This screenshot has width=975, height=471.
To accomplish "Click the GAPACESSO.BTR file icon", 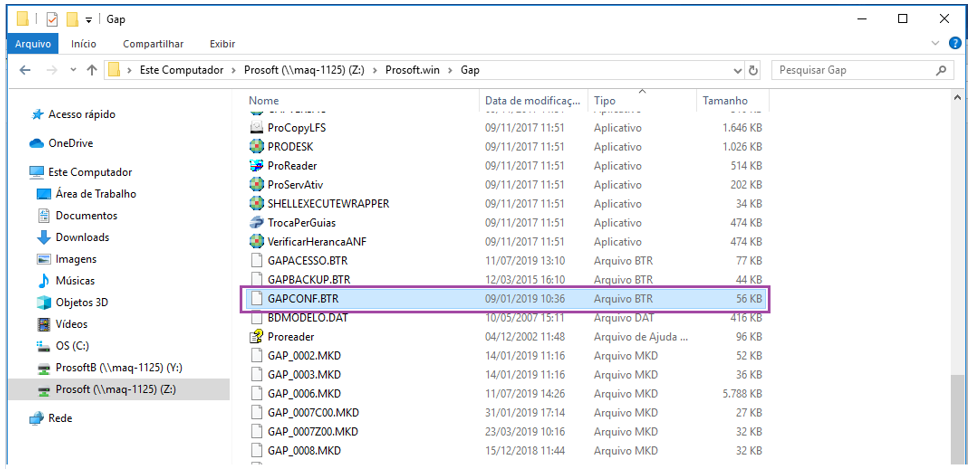I will 256,261.
